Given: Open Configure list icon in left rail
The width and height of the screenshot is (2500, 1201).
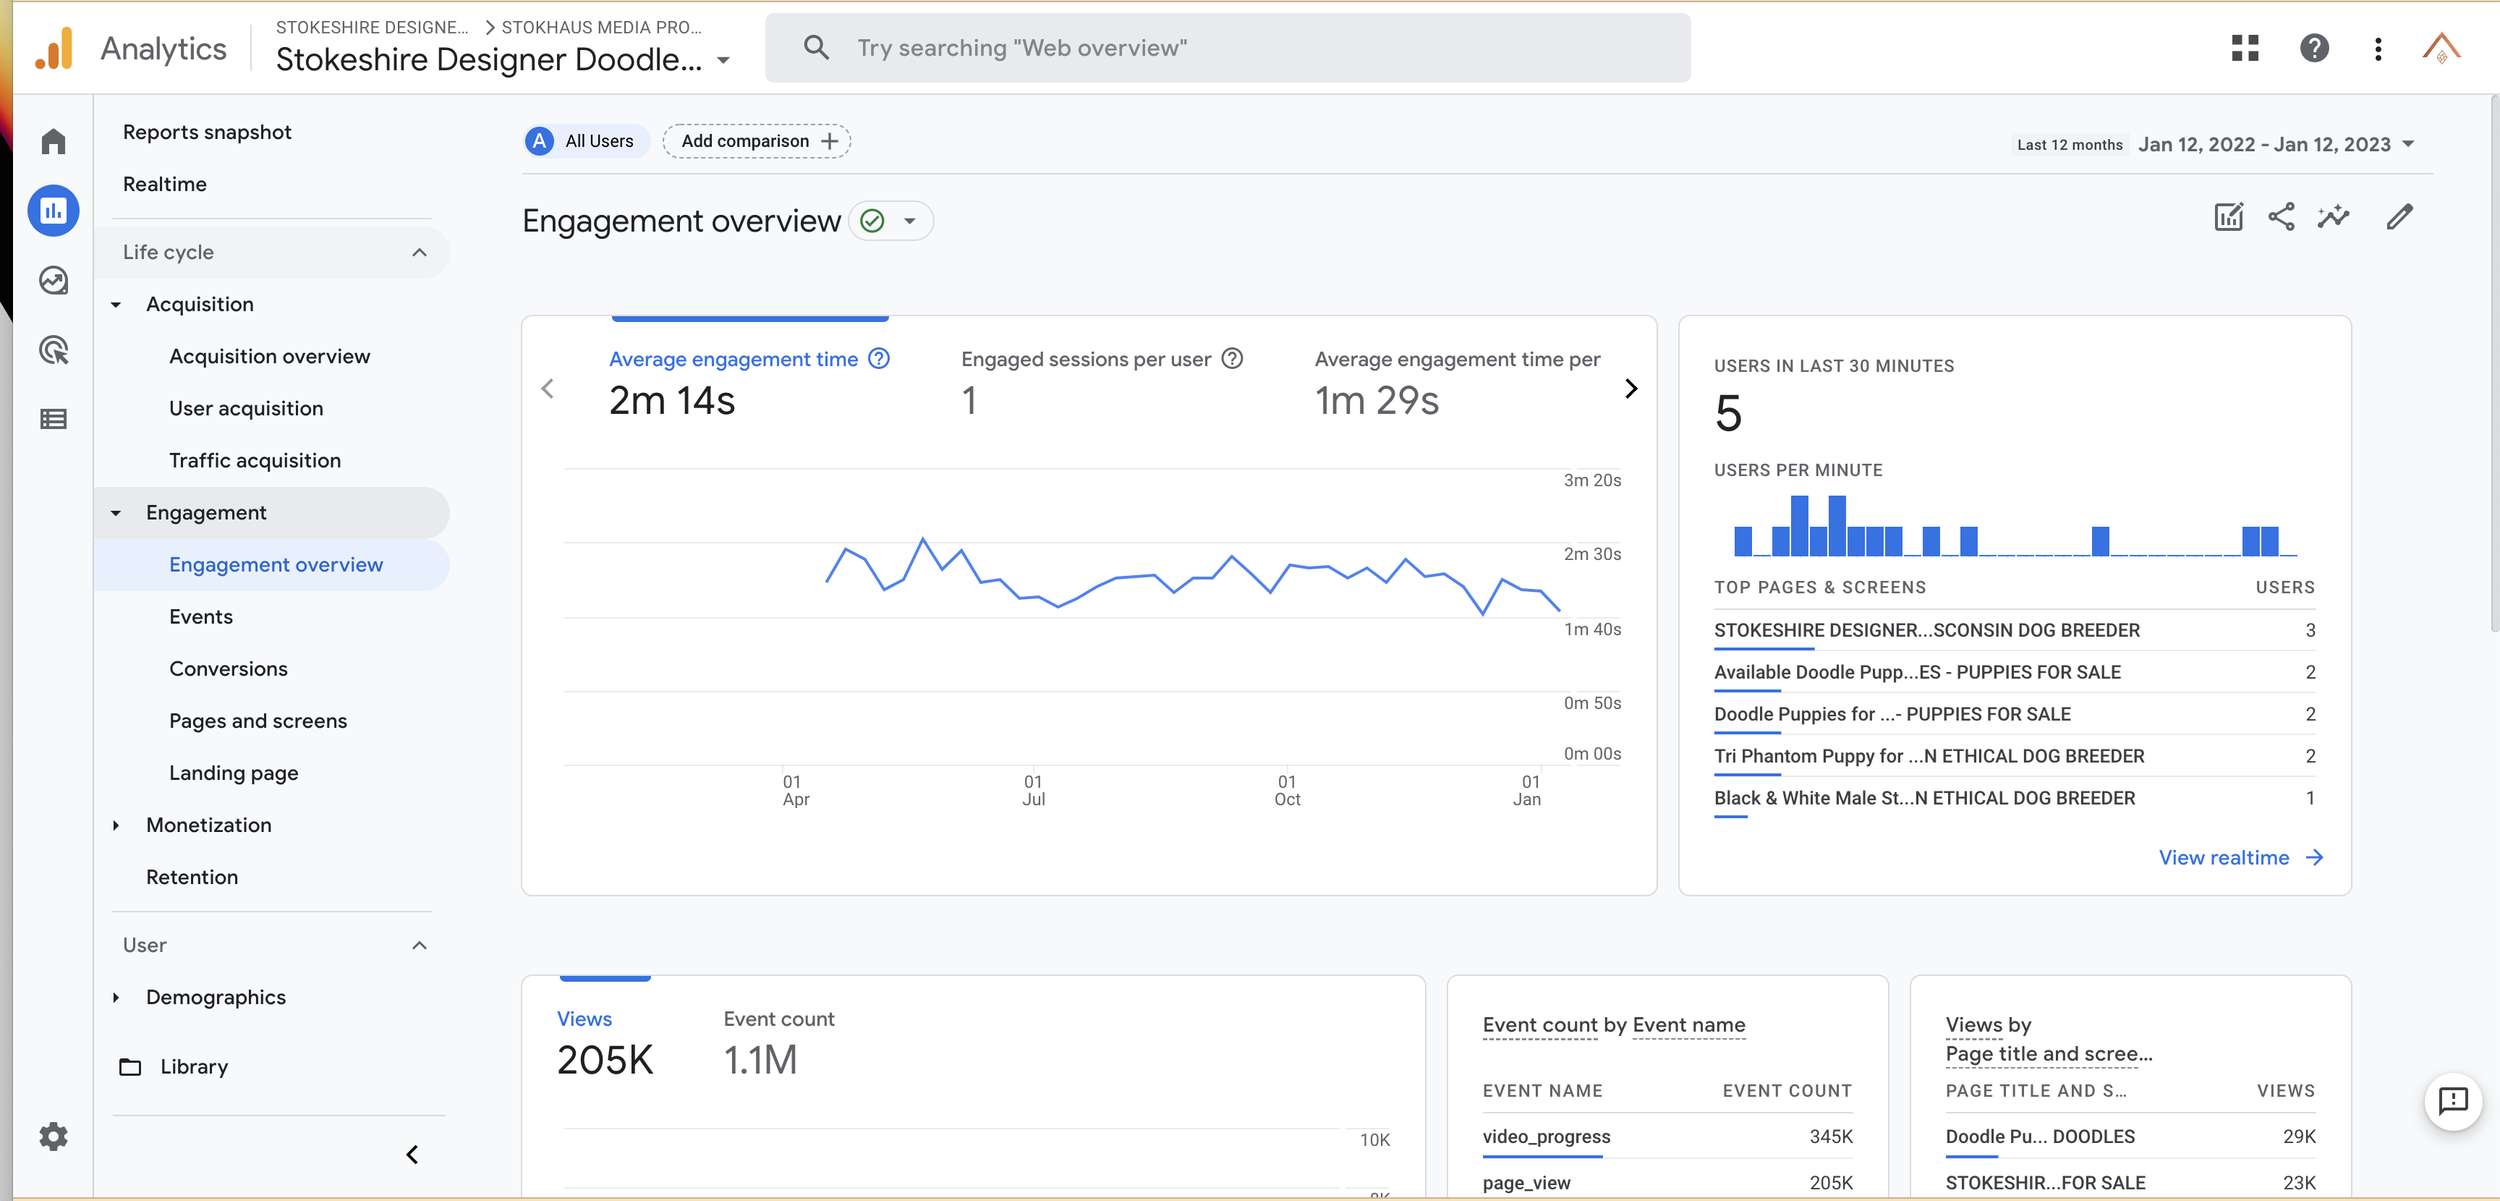Looking at the screenshot, I should [x=54, y=419].
